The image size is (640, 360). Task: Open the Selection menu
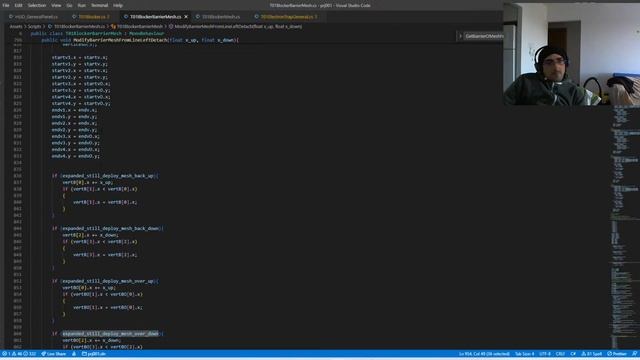(37, 5)
